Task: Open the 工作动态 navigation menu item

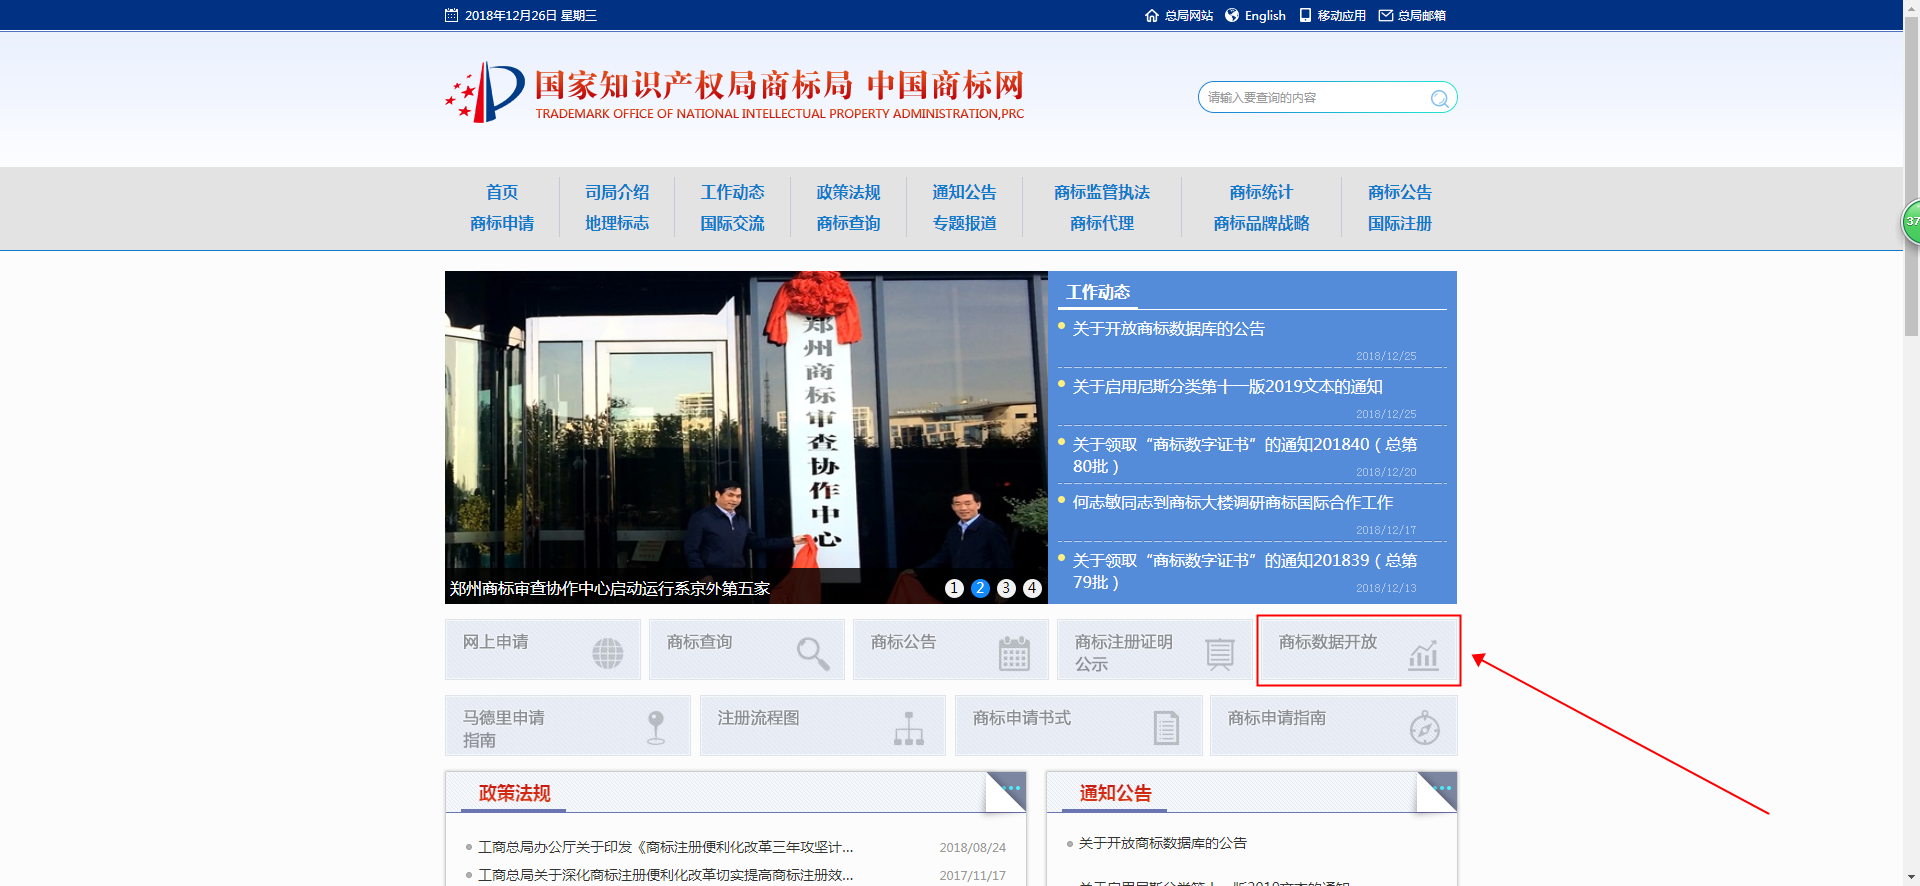Action: point(732,192)
